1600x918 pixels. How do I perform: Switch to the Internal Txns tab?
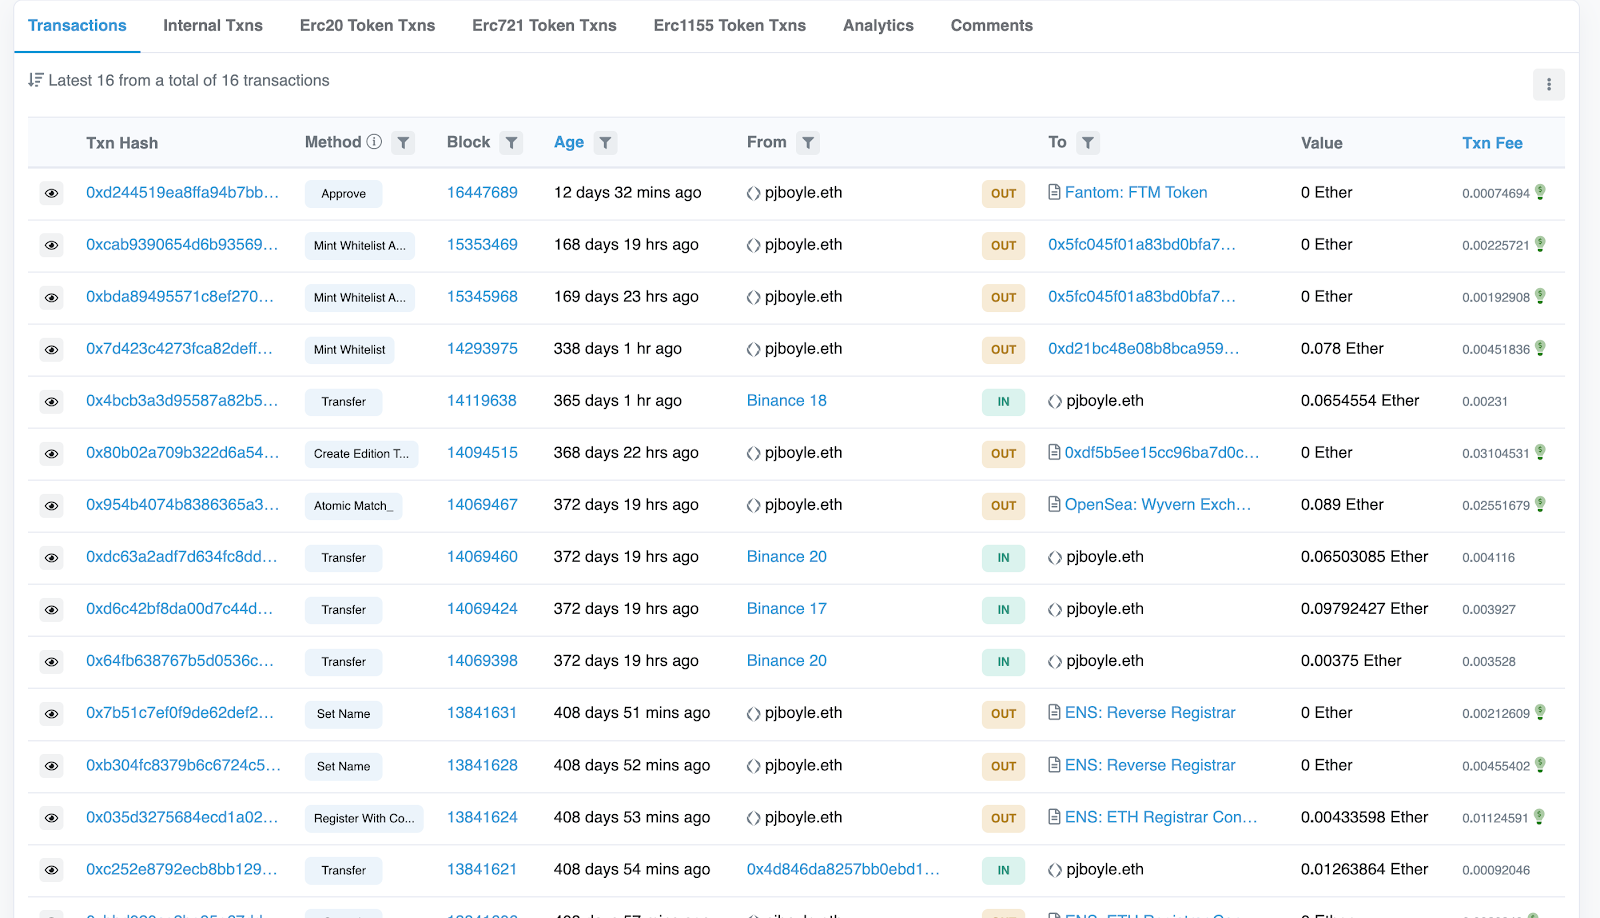(213, 25)
